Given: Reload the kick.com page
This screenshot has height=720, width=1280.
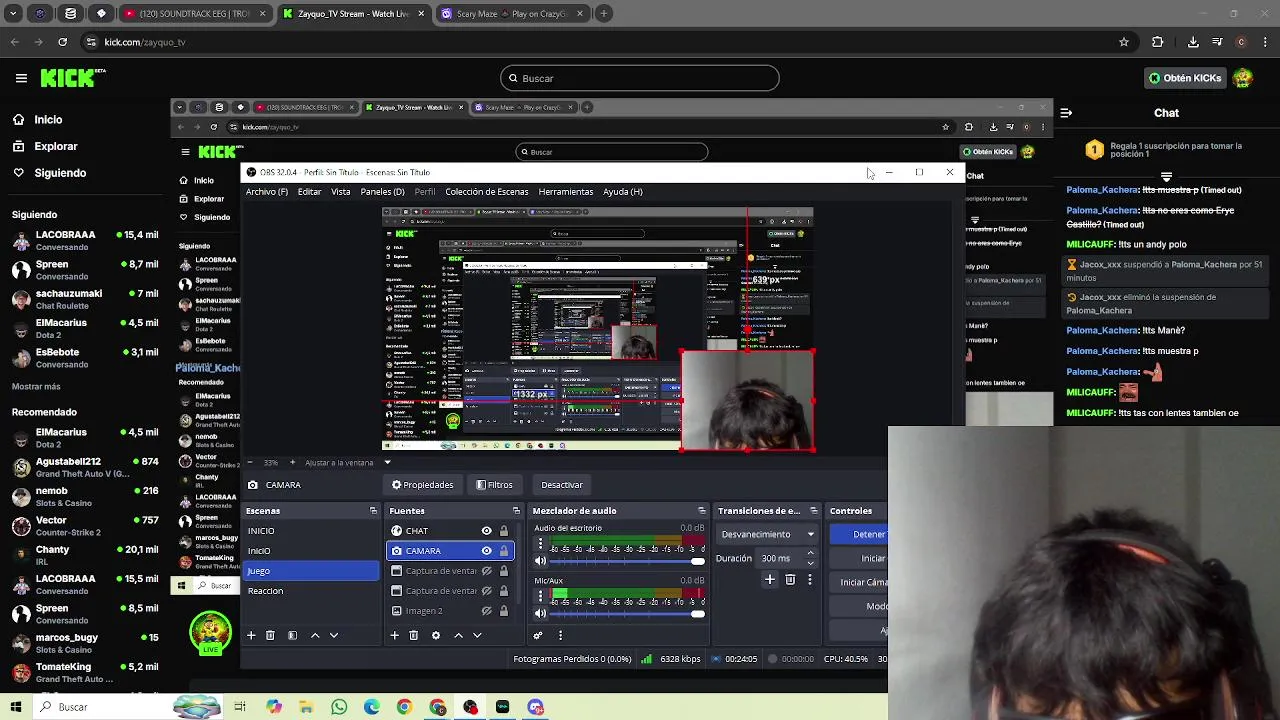Looking at the screenshot, I should tap(62, 42).
